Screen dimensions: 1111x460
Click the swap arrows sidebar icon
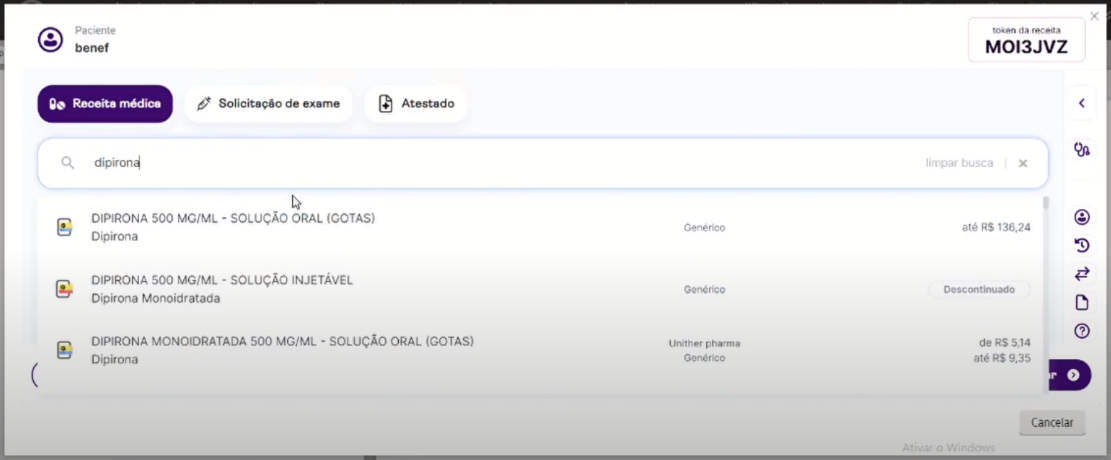tap(1081, 274)
